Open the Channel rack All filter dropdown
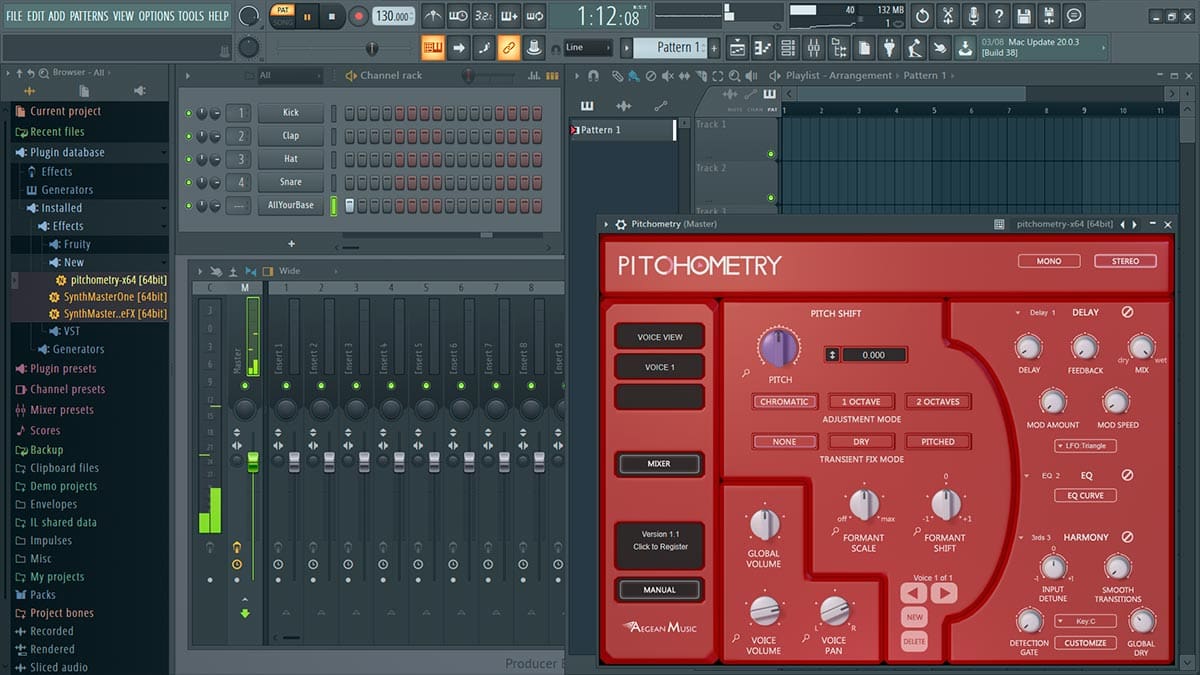 tap(289, 76)
